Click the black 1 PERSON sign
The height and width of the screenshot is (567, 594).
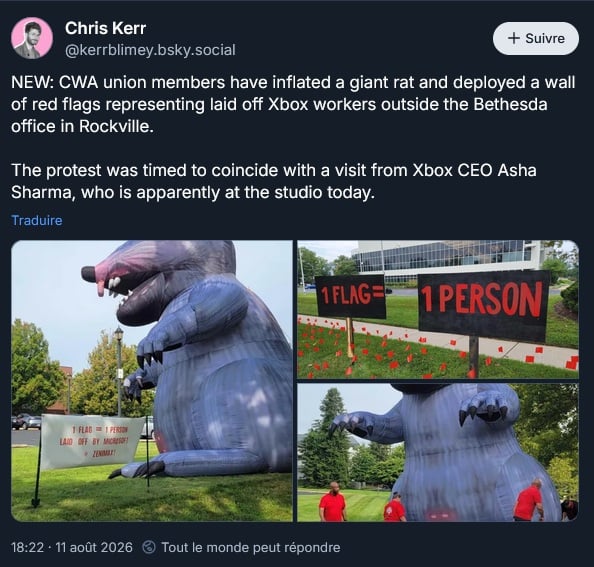click(483, 305)
